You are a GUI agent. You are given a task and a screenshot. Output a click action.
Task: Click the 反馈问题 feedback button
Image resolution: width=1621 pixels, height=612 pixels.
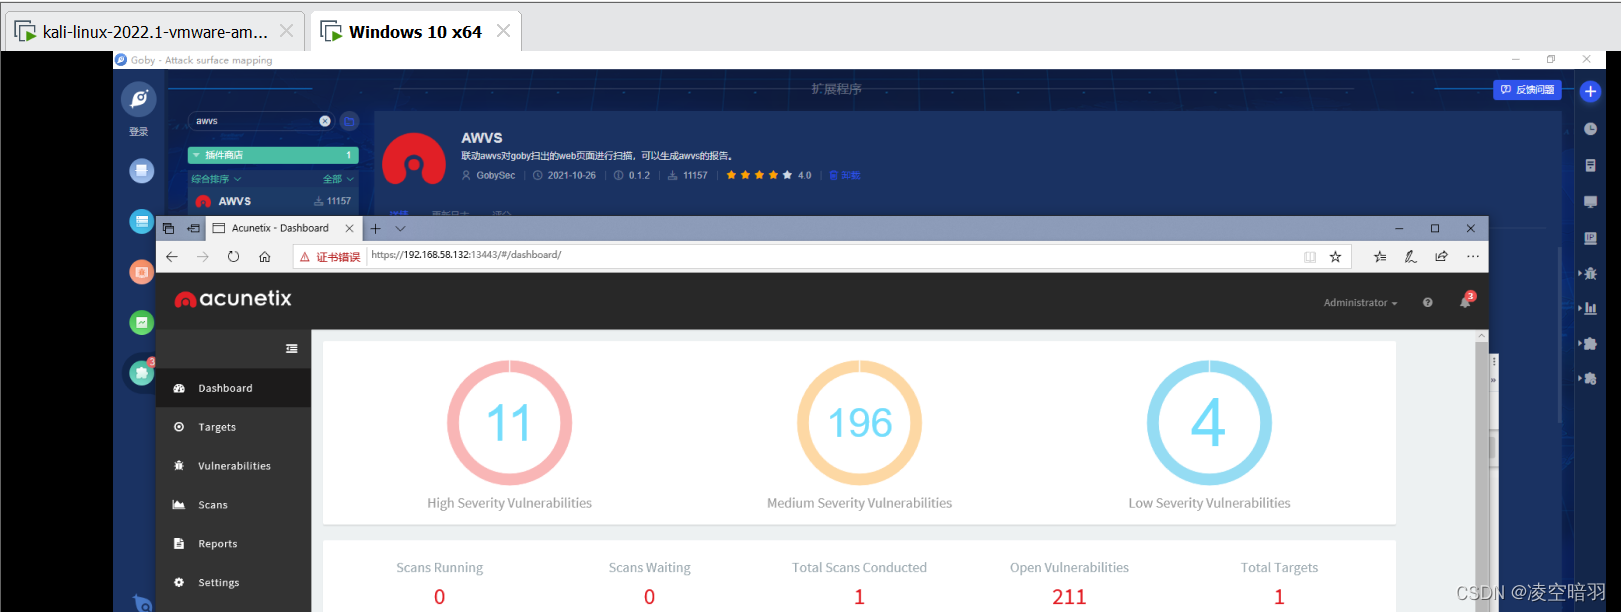(x=1527, y=90)
